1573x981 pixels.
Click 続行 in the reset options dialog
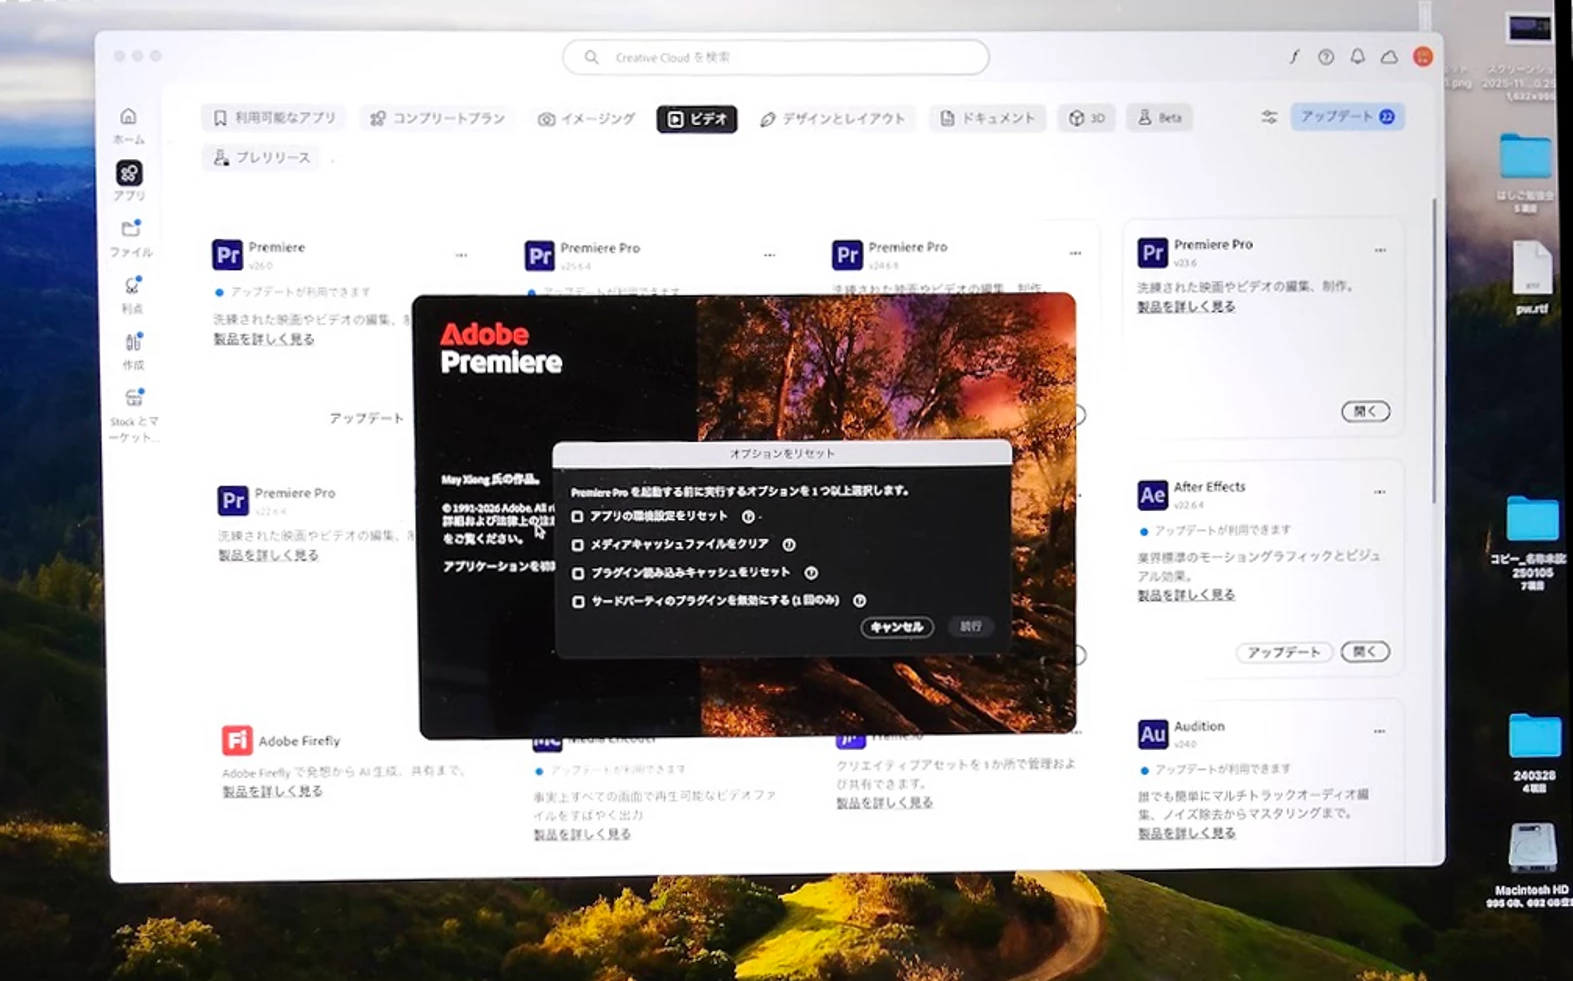(971, 626)
